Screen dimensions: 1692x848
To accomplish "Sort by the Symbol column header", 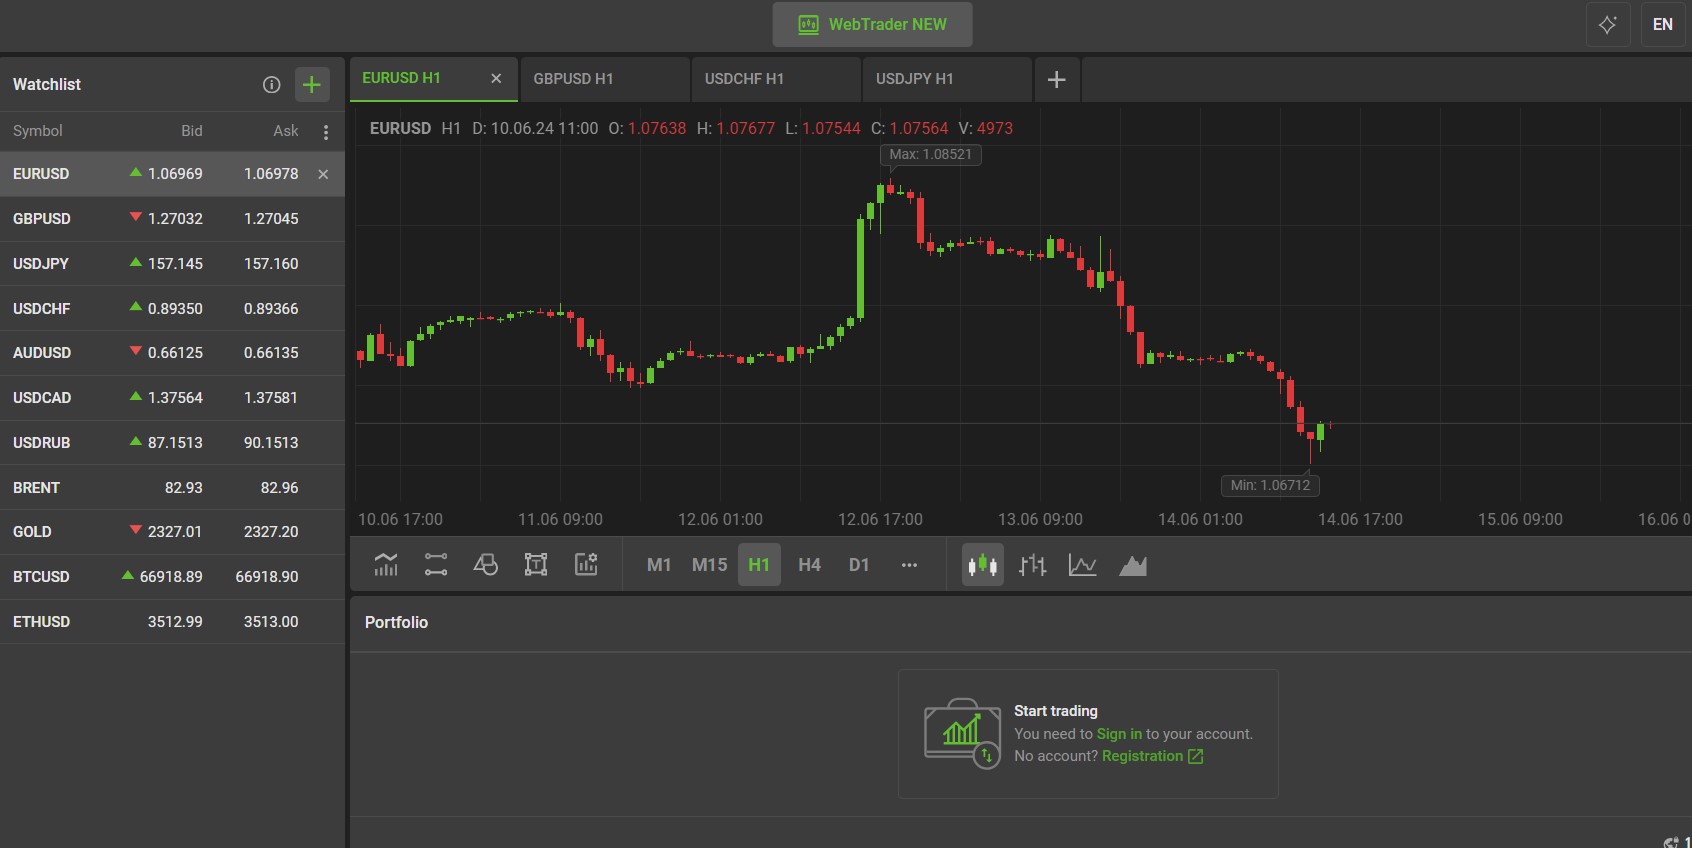I will tap(37, 131).
